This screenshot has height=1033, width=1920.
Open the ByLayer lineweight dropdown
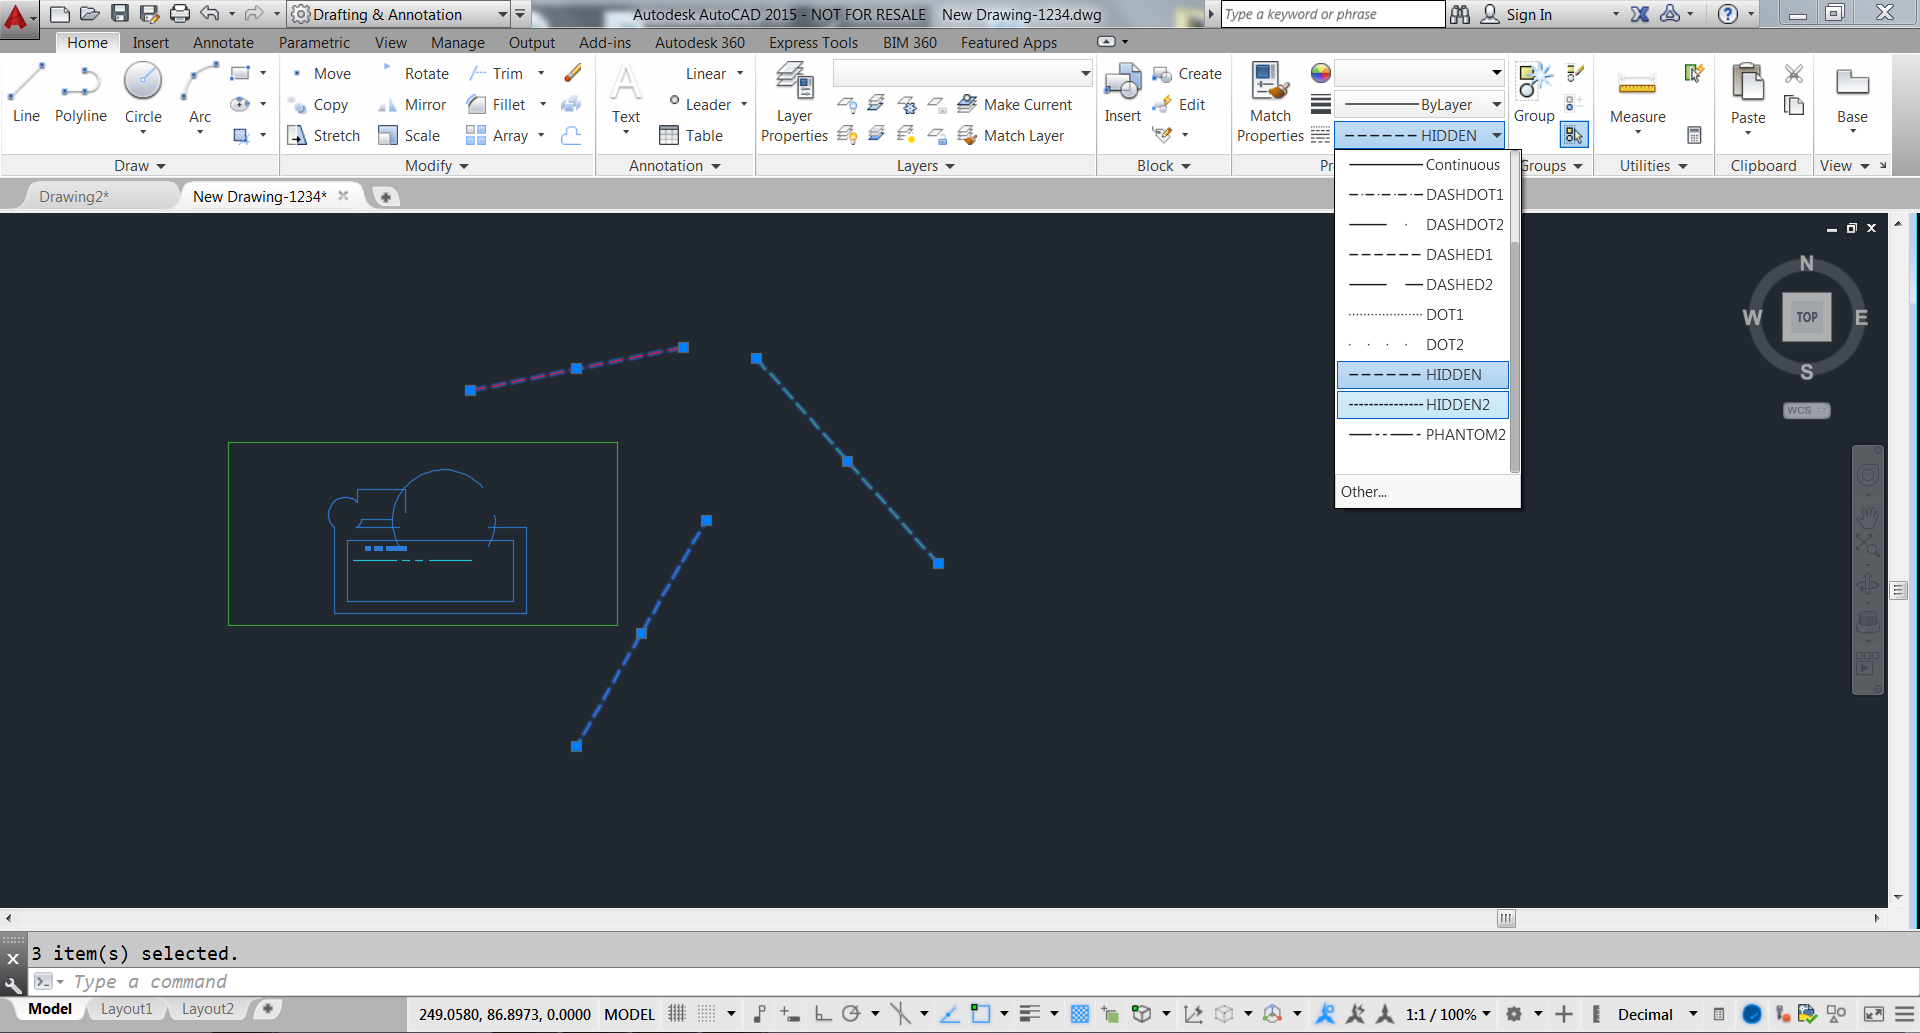1421,104
